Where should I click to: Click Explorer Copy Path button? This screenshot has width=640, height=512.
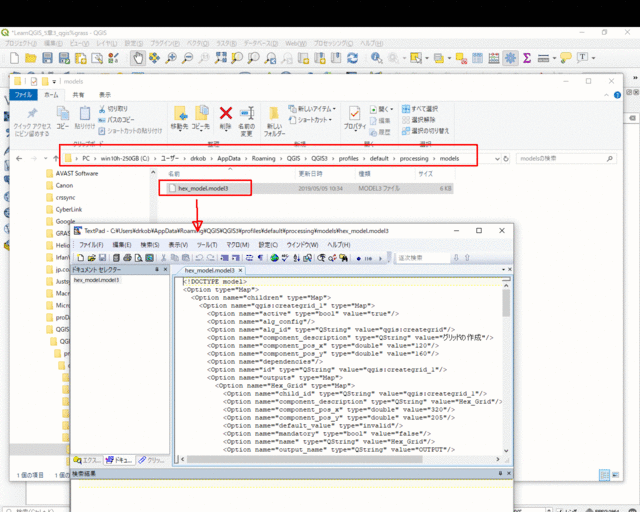(x=116, y=120)
